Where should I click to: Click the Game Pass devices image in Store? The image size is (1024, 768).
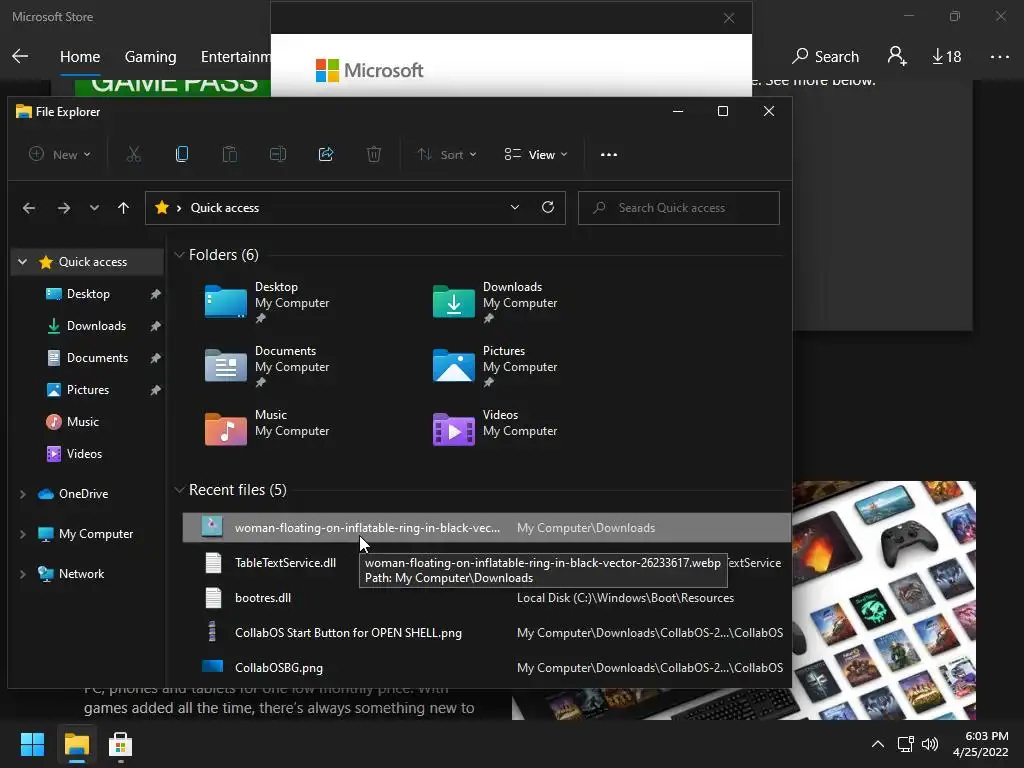884,600
